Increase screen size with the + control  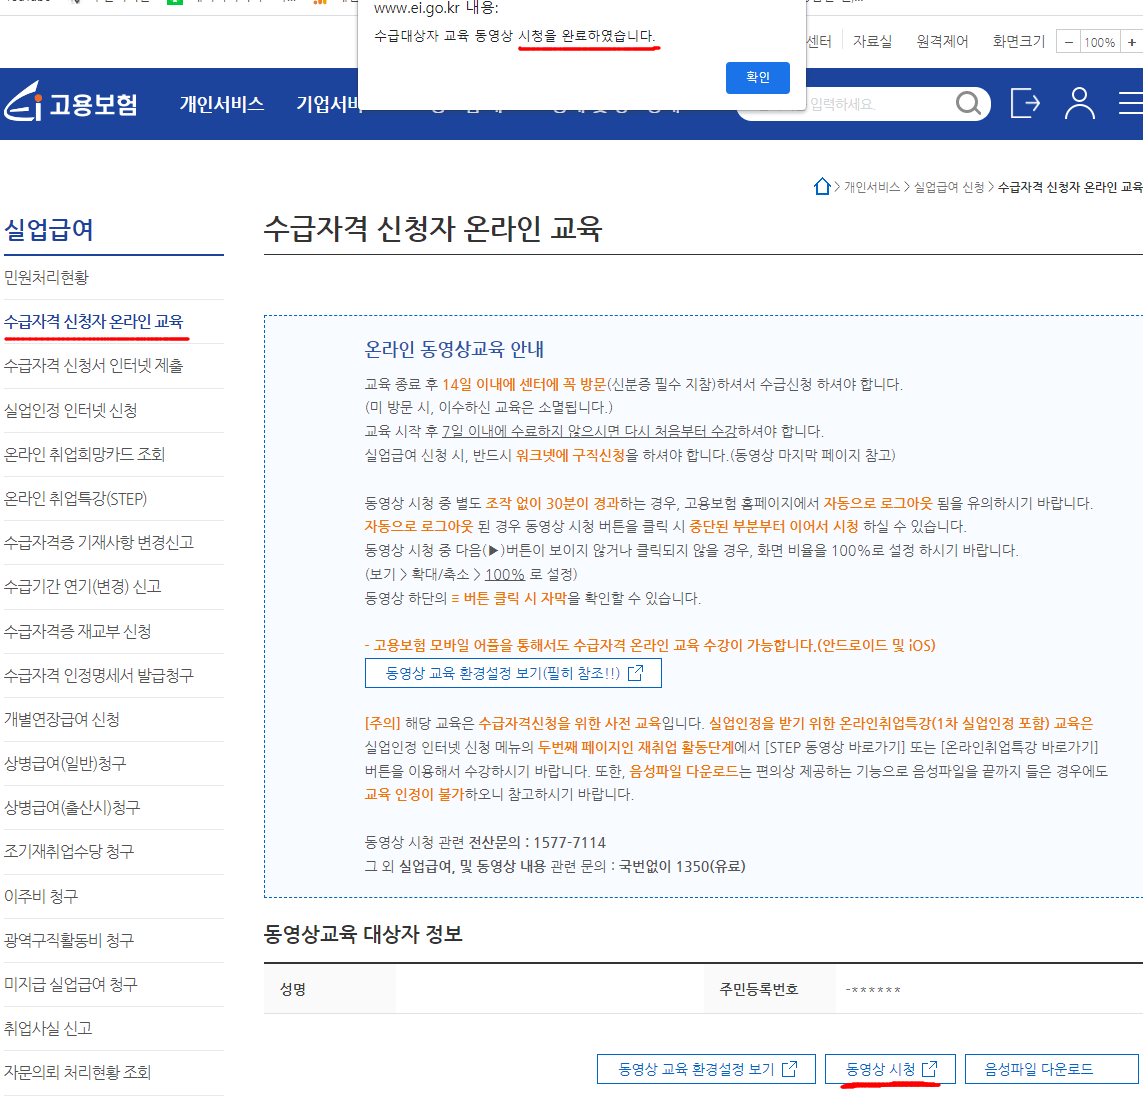(1131, 44)
